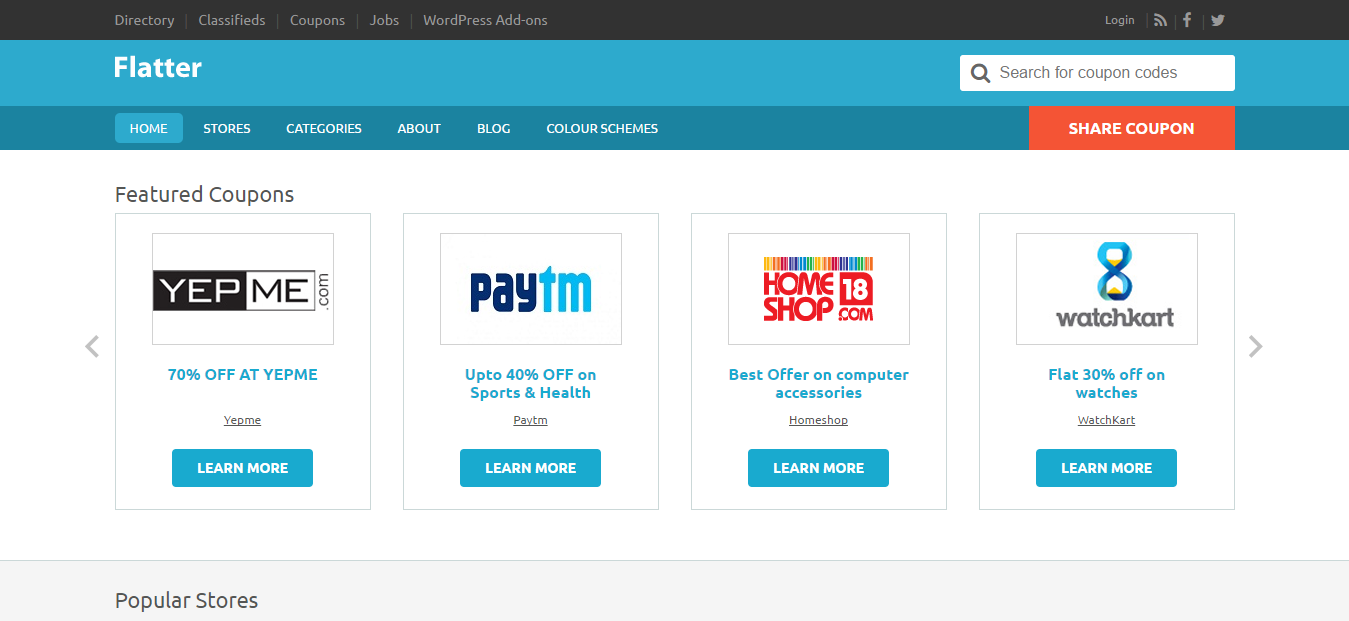Image resolution: width=1349 pixels, height=621 pixels.
Task: Visit the Homeshop store link
Action: [x=819, y=420]
